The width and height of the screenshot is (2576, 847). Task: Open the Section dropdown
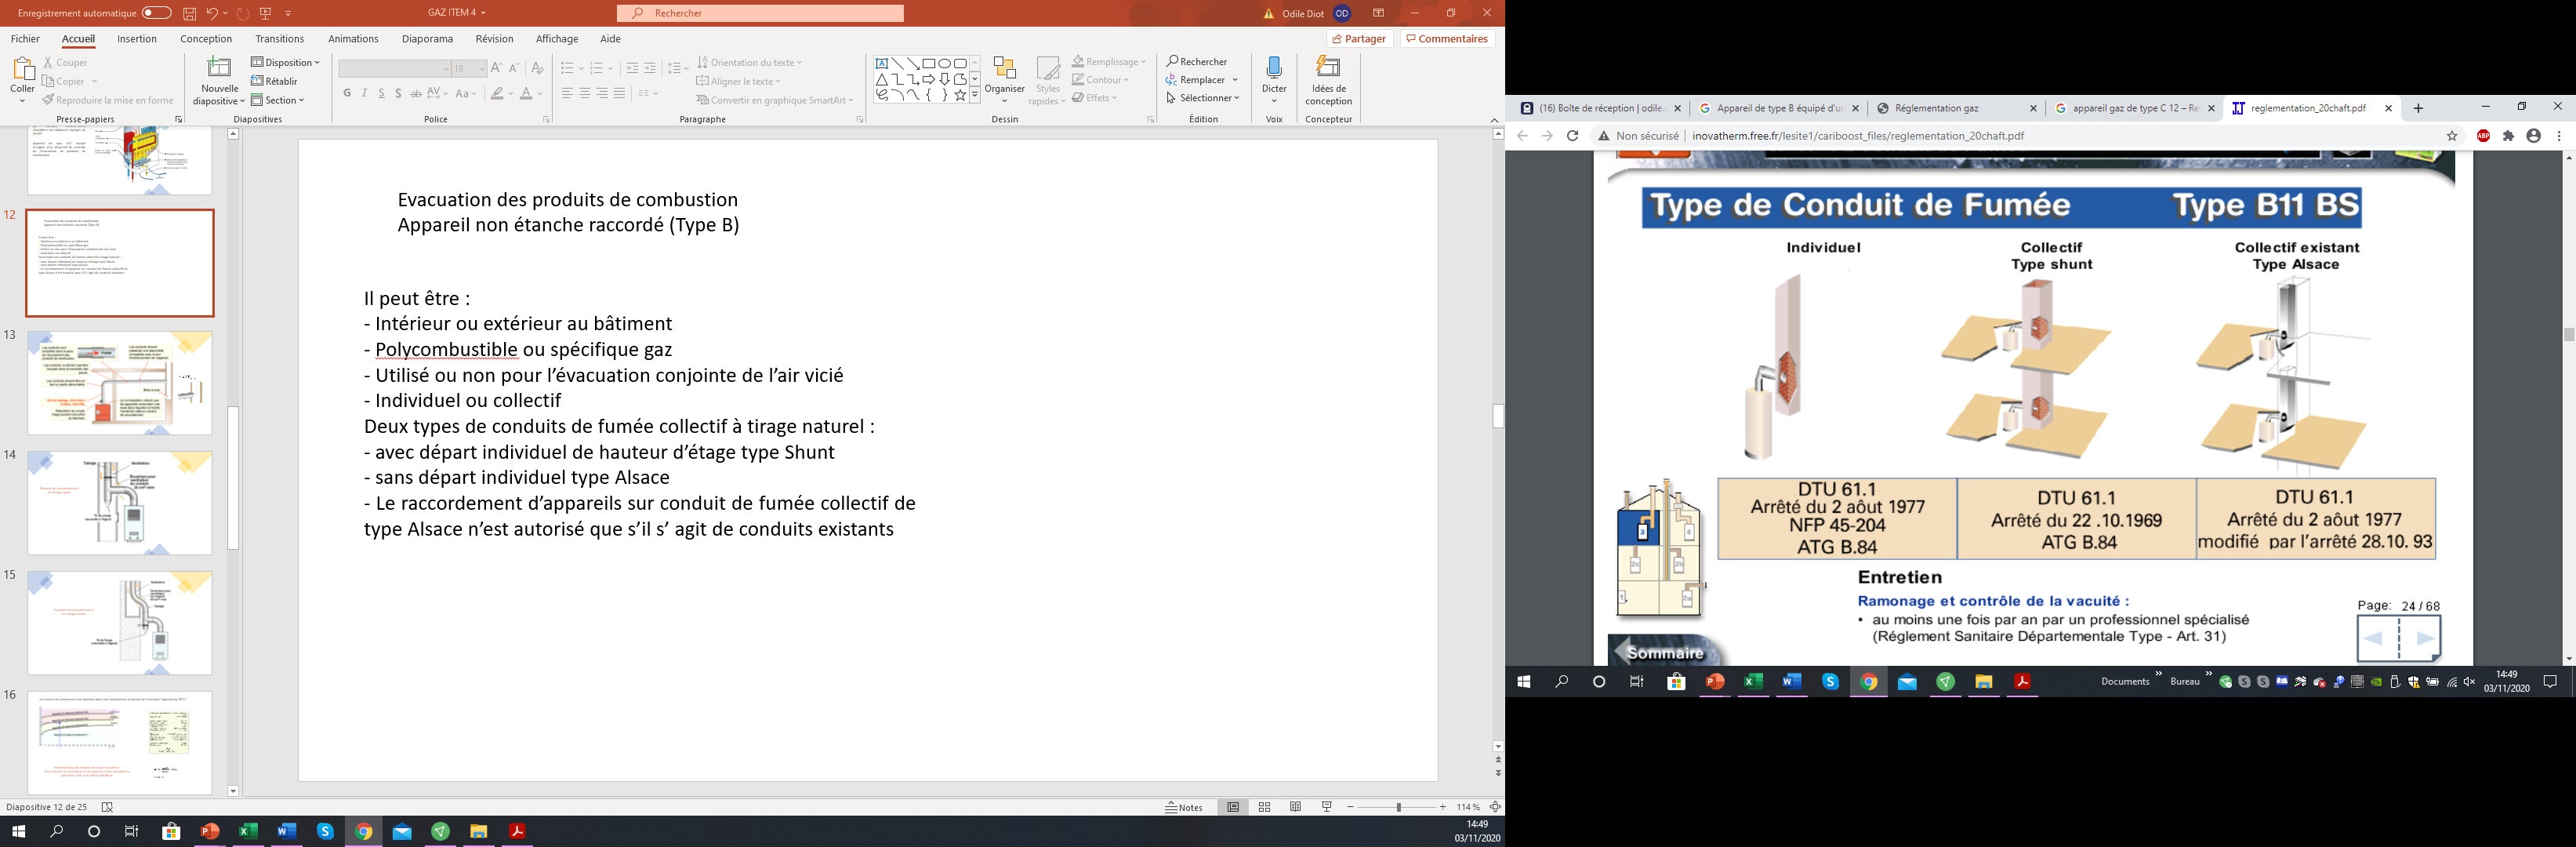point(278,100)
